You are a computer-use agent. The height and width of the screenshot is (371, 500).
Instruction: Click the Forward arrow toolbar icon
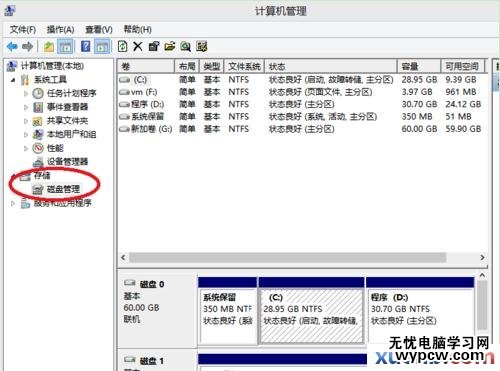(28, 46)
